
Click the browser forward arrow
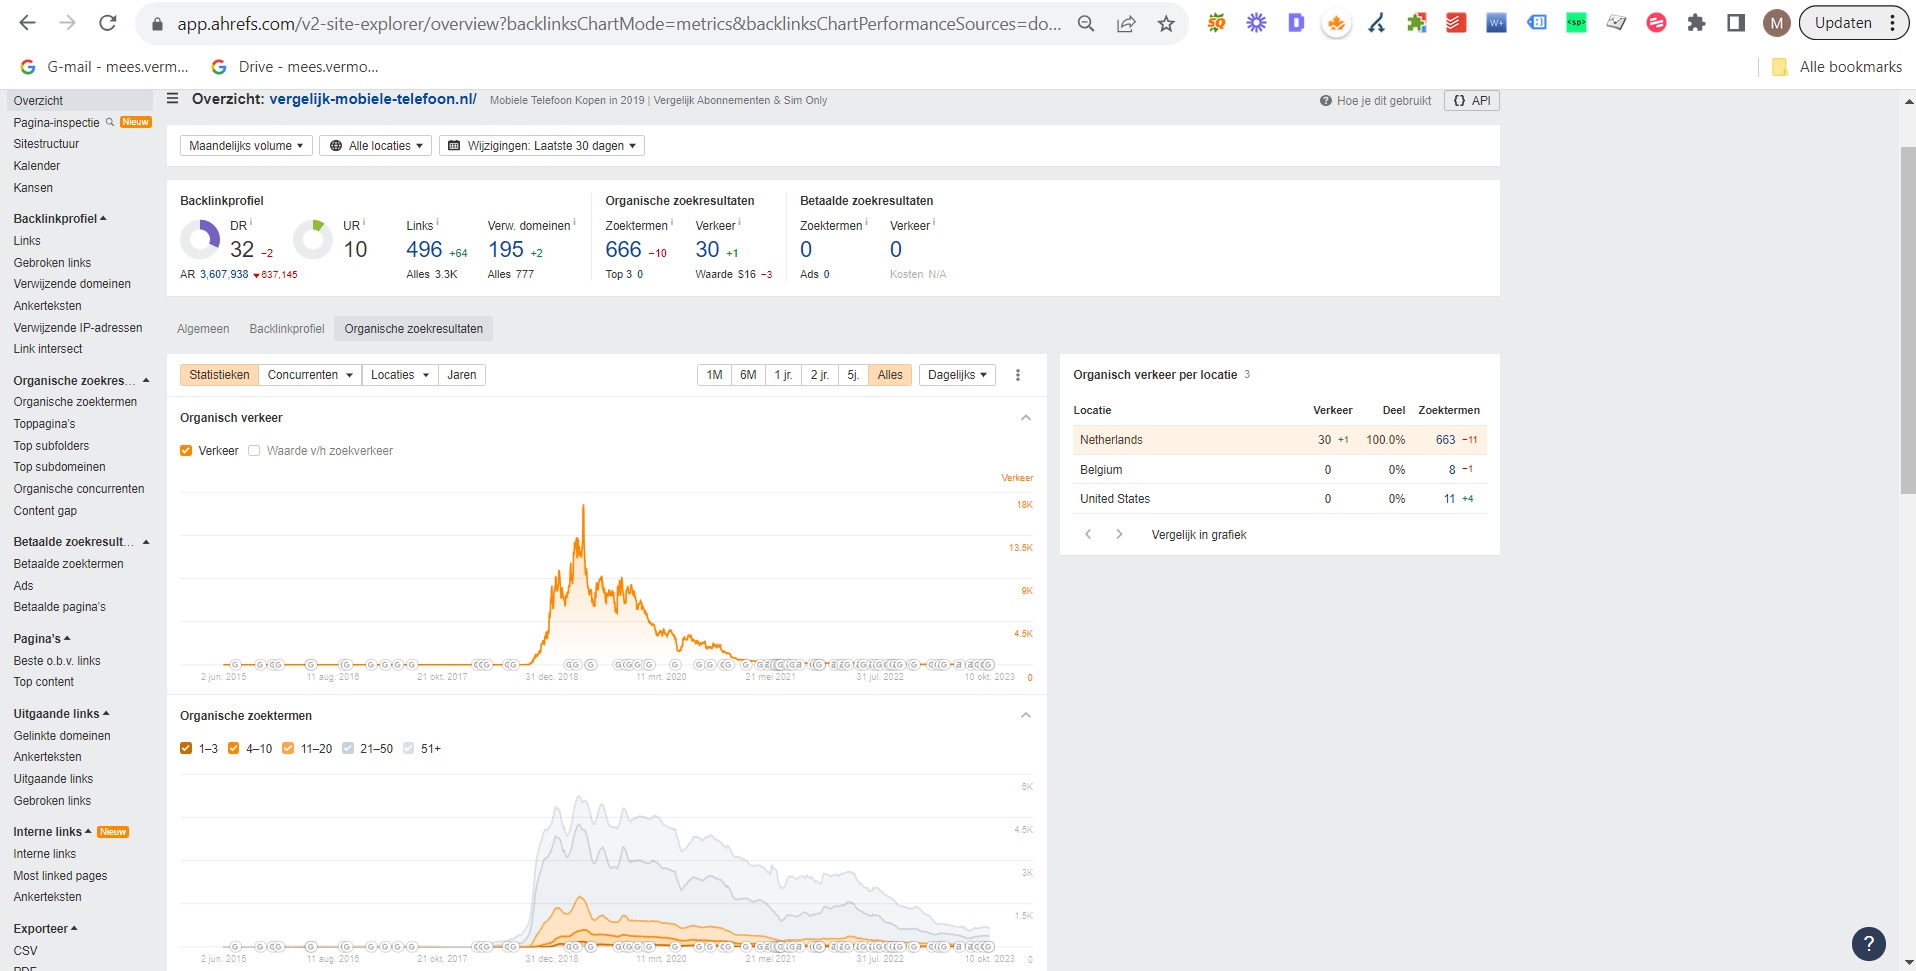coord(67,23)
